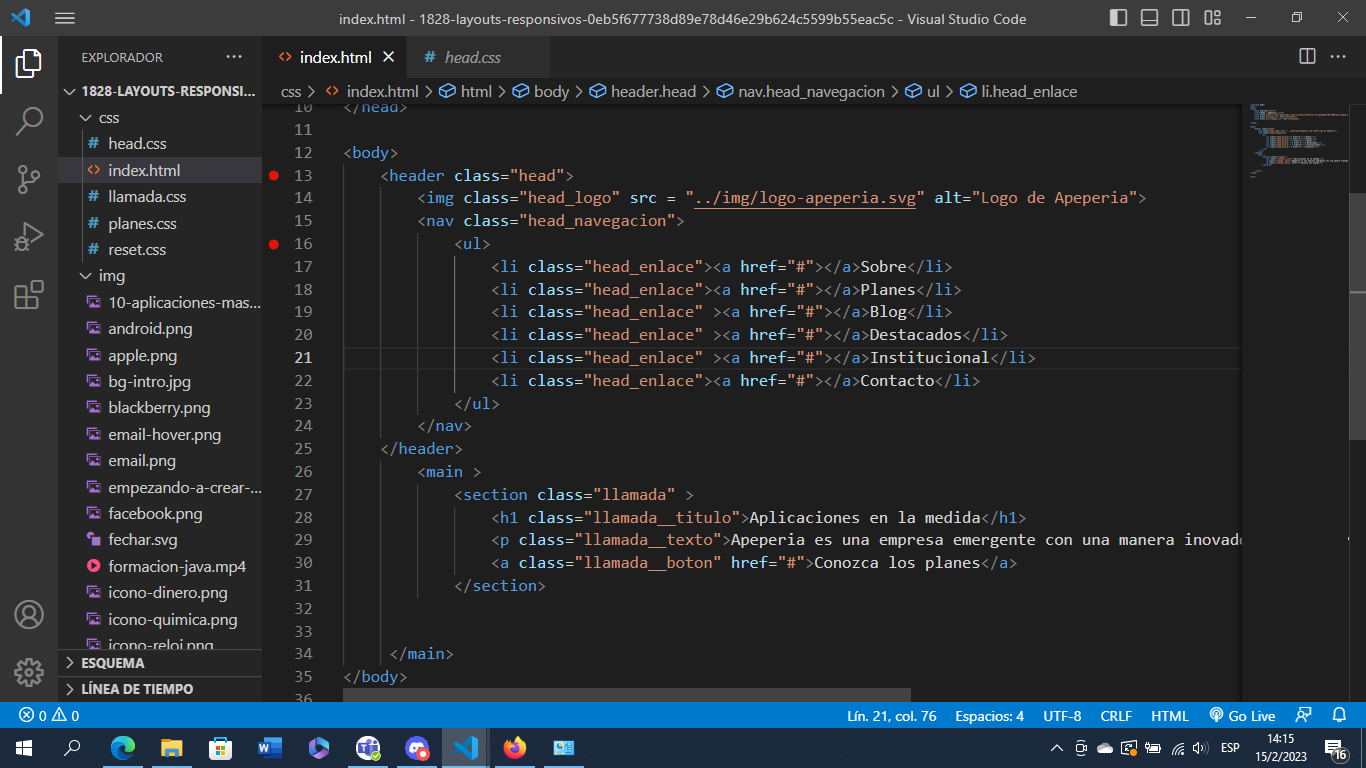Open Explorer views and more actions
Viewport: 1366px width, 768px height.
(234, 57)
